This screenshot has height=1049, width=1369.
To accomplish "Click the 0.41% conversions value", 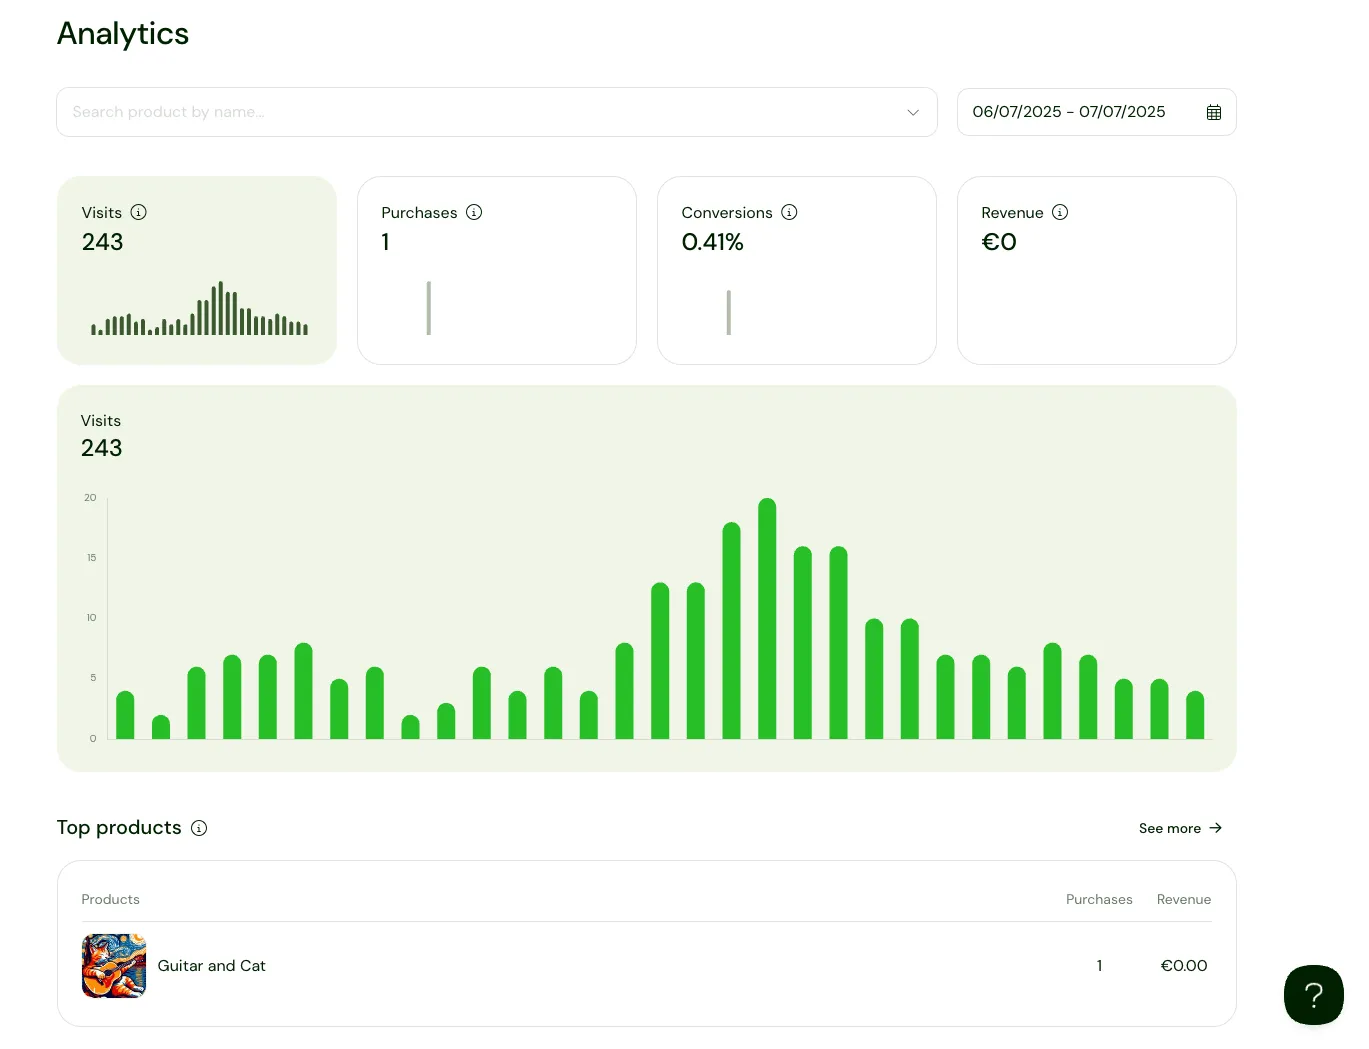I will (713, 242).
